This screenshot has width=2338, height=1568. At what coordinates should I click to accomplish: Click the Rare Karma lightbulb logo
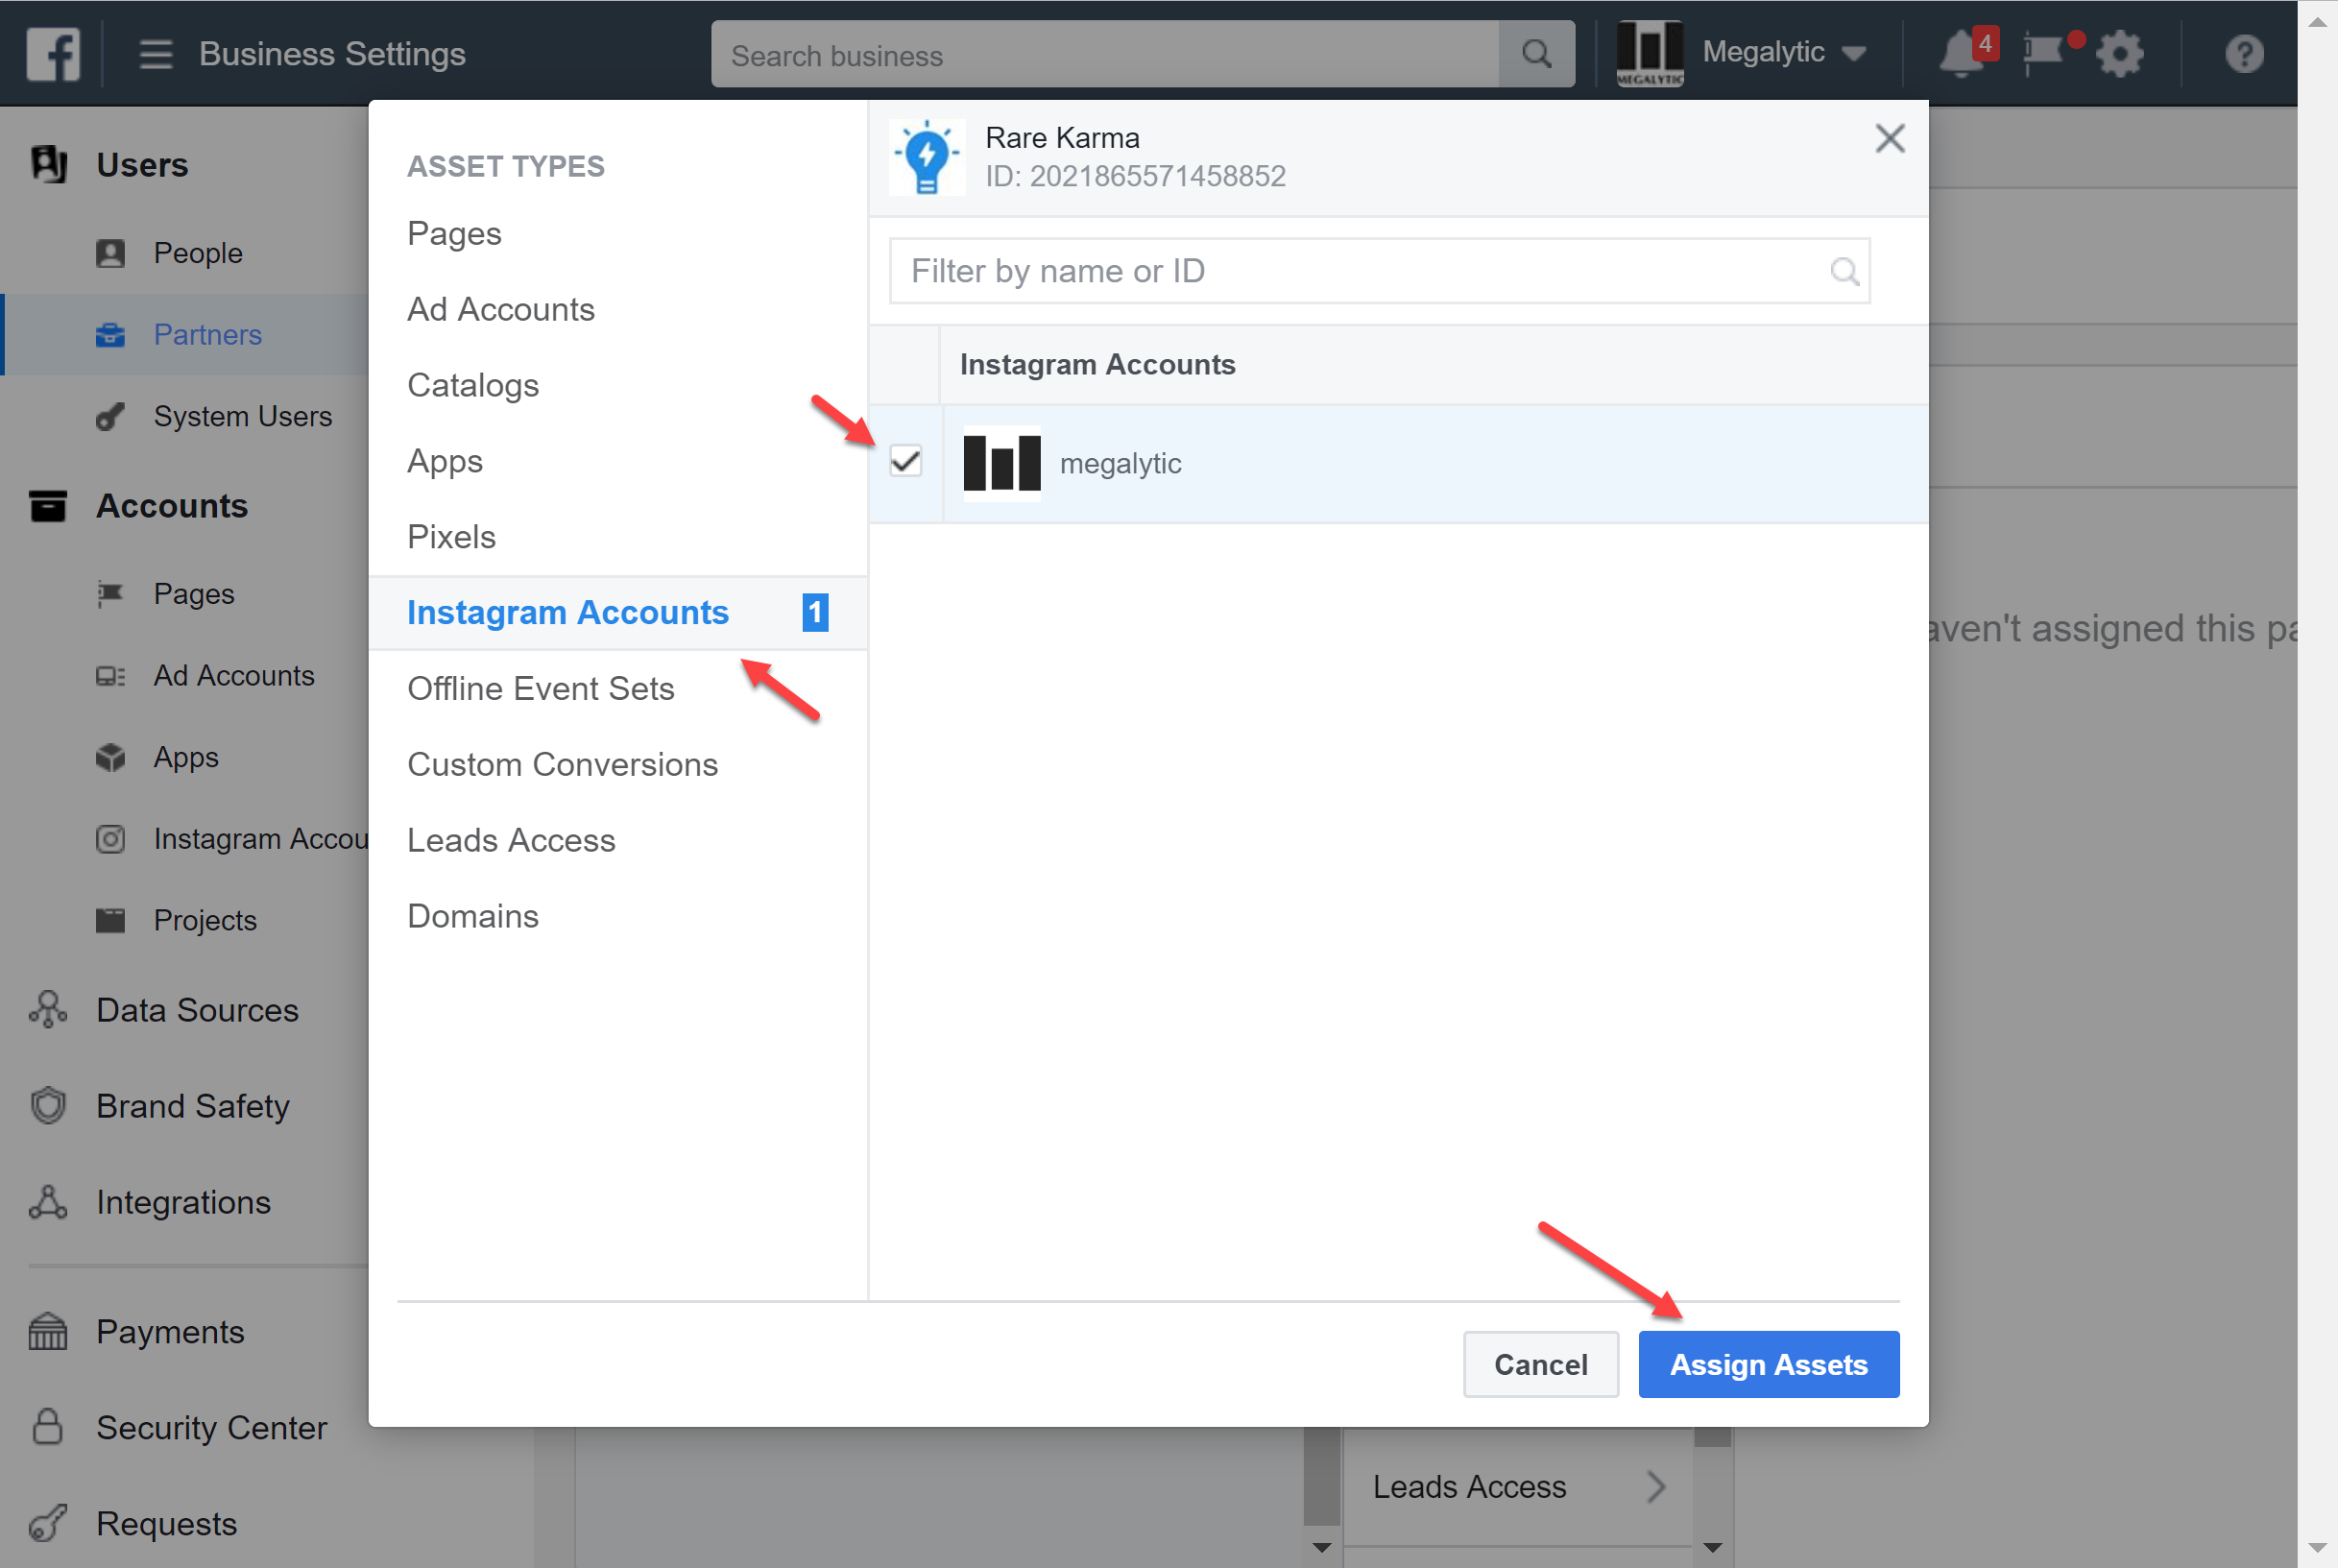tap(927, 157)
